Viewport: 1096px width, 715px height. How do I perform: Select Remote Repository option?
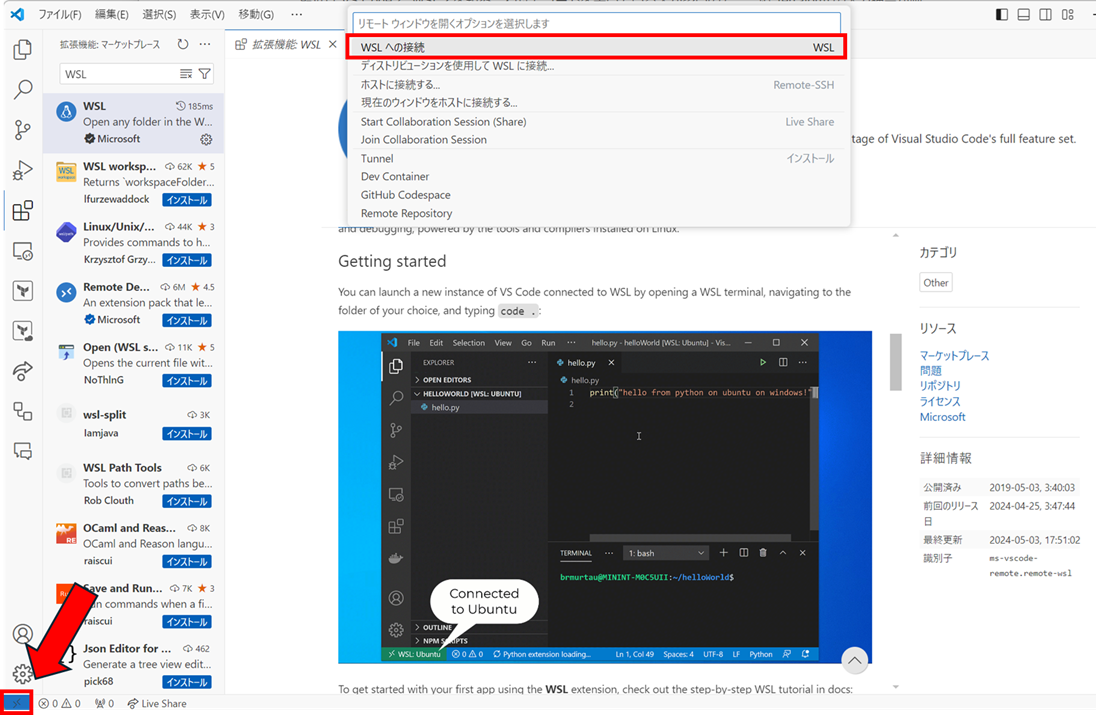(598, 213)
